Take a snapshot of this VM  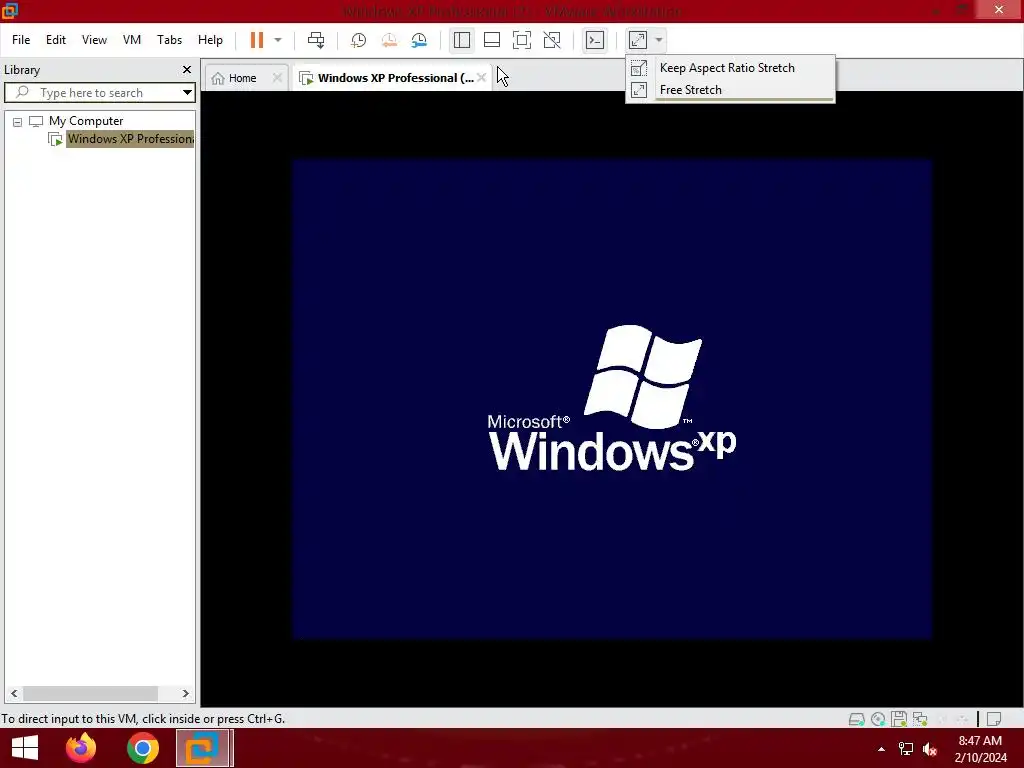click(x=359, y=40)
